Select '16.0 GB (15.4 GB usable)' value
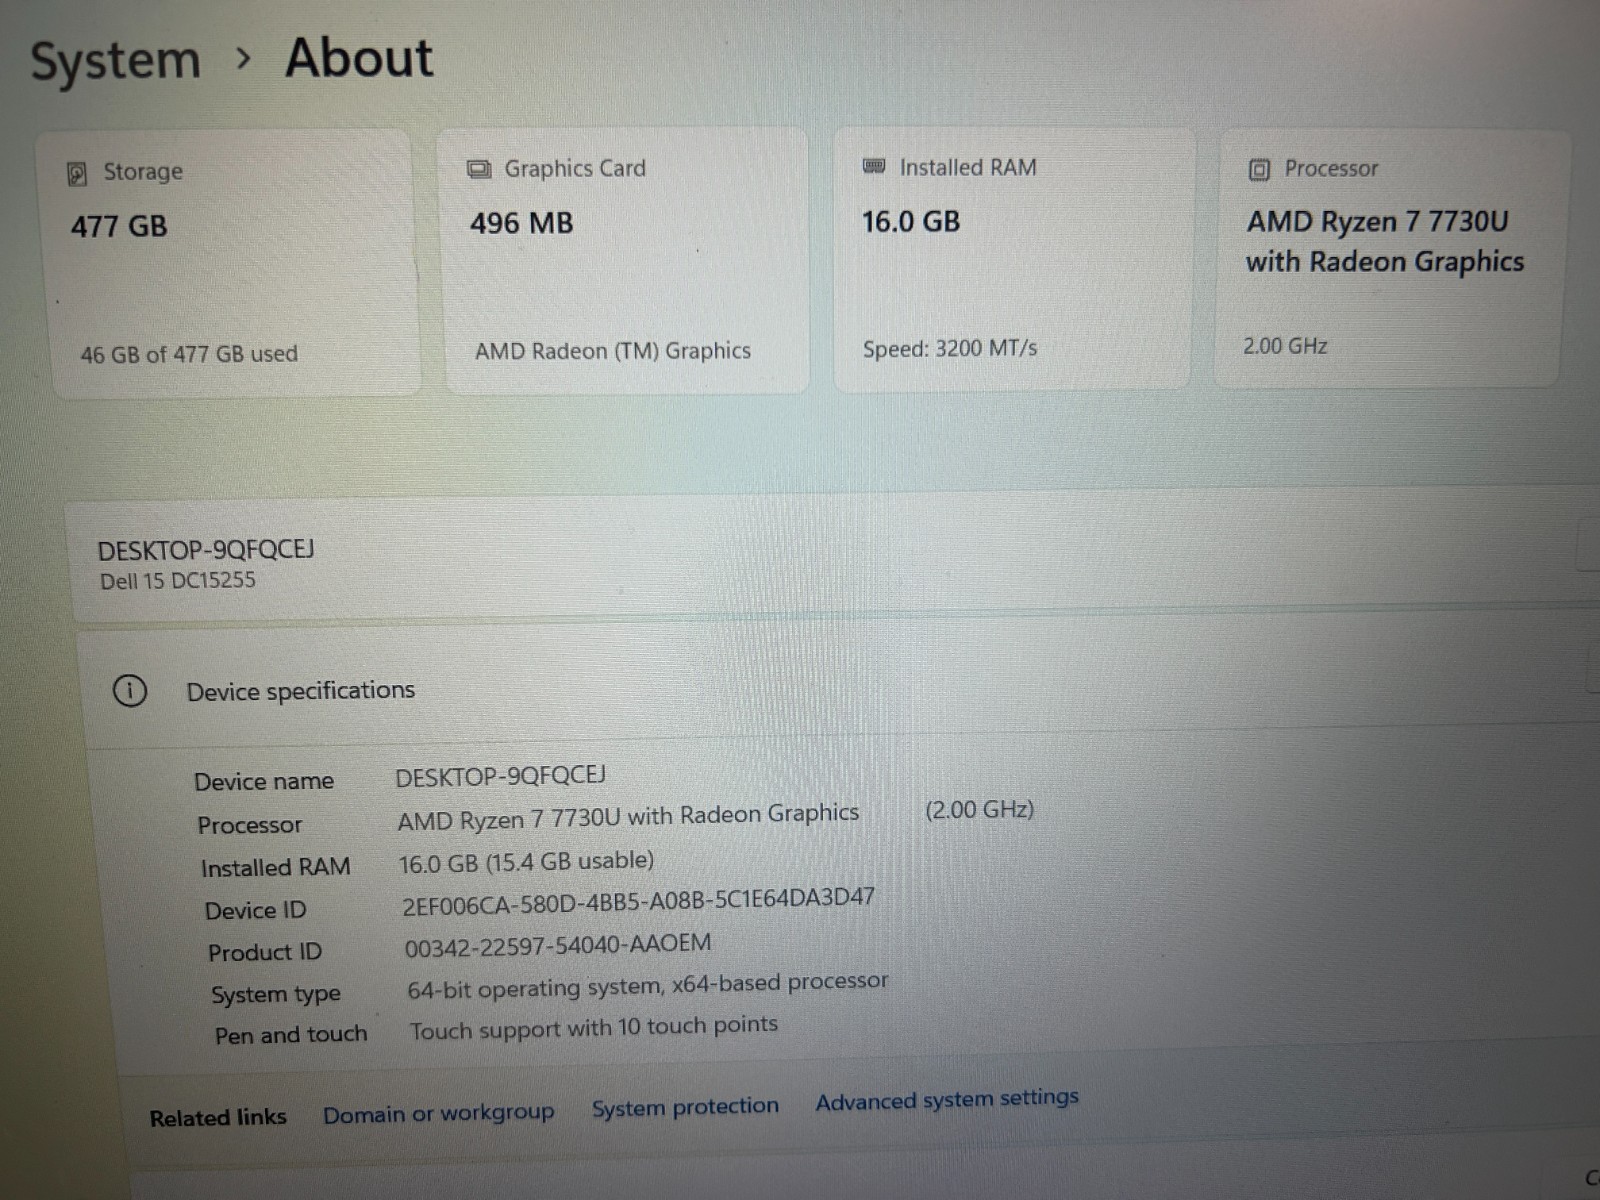1600x1200 pixels. (527, 861)
